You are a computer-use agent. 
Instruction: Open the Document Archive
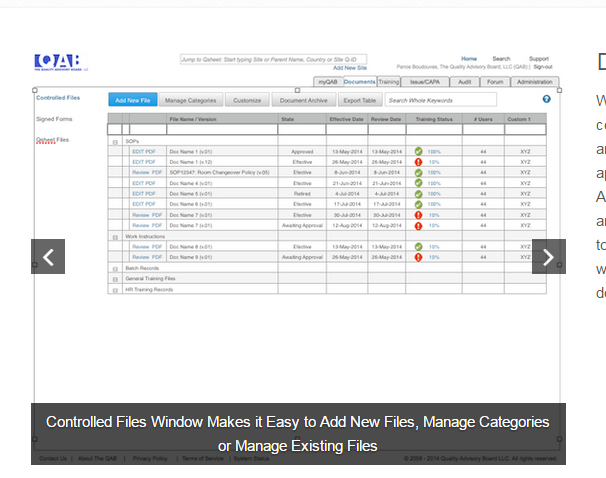tap(303, 100)
